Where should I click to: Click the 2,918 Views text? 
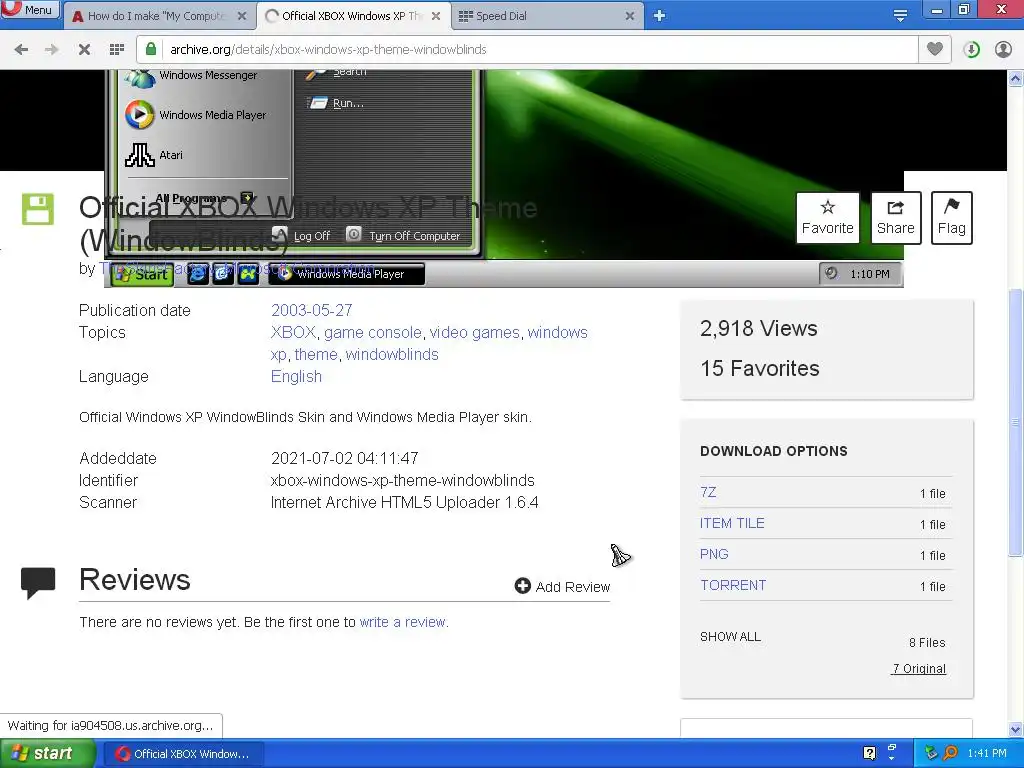(x=758, y=328)
